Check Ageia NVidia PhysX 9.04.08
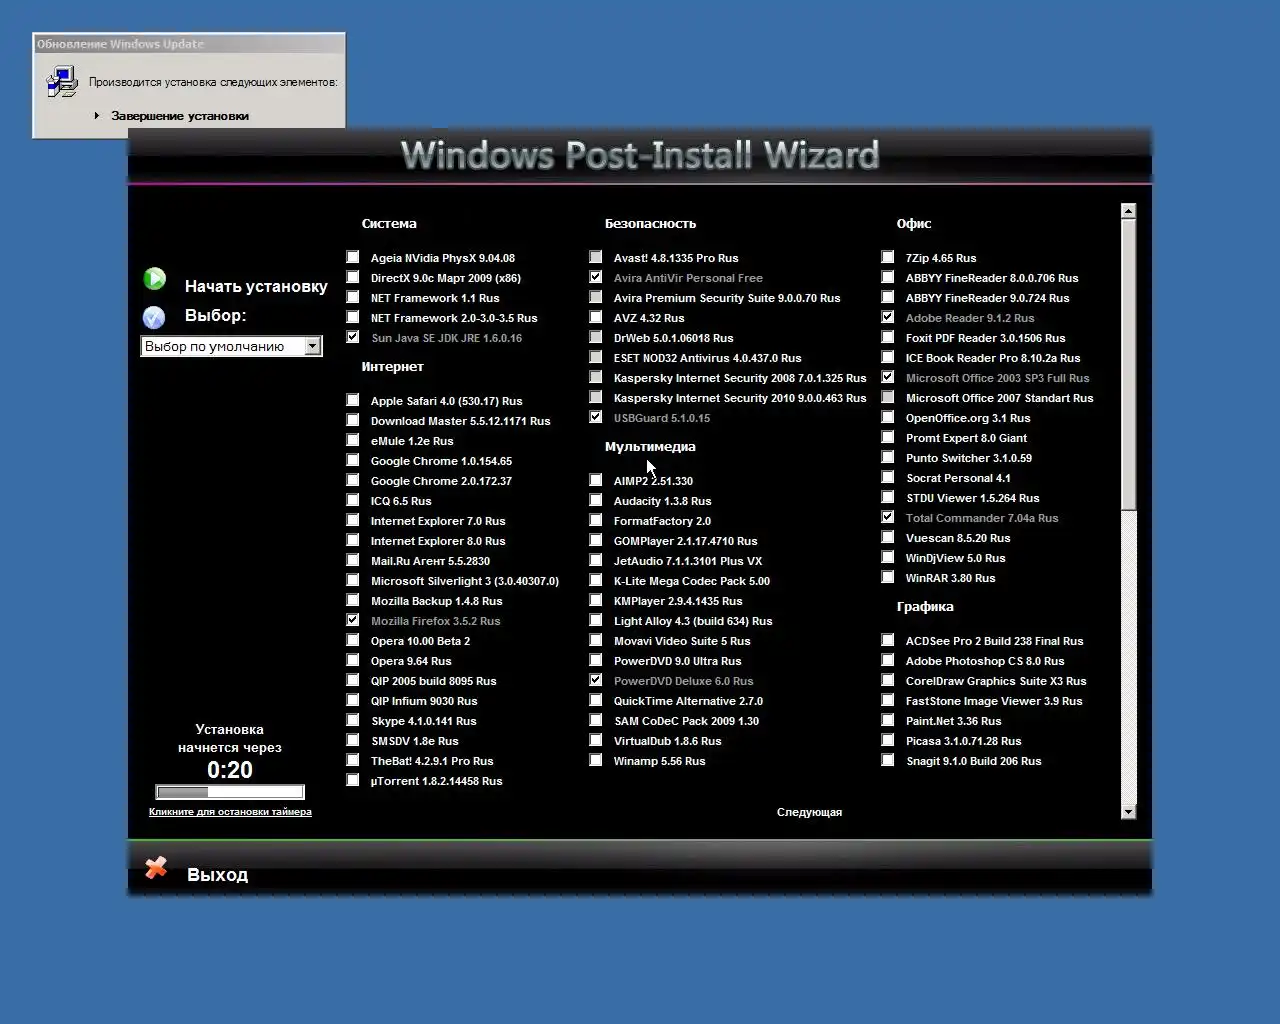 (x=353, y=257)
